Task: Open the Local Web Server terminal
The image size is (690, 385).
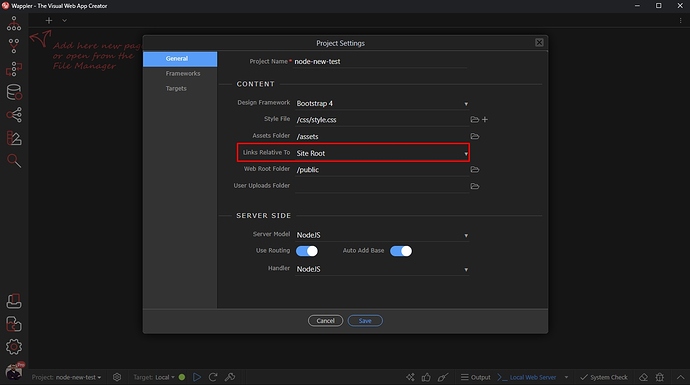Action: tap(527, 377)
